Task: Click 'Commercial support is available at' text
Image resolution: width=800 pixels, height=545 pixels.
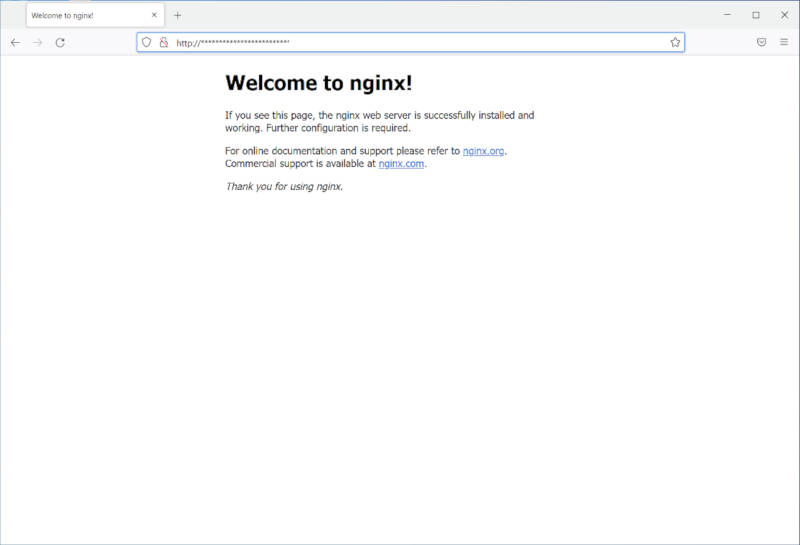Action: tap(300, 164)
